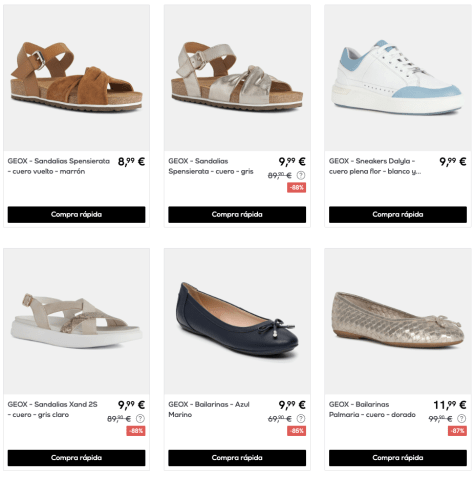Click the -87% discount badge on Palmaria
475x479 pixels.
457,431
